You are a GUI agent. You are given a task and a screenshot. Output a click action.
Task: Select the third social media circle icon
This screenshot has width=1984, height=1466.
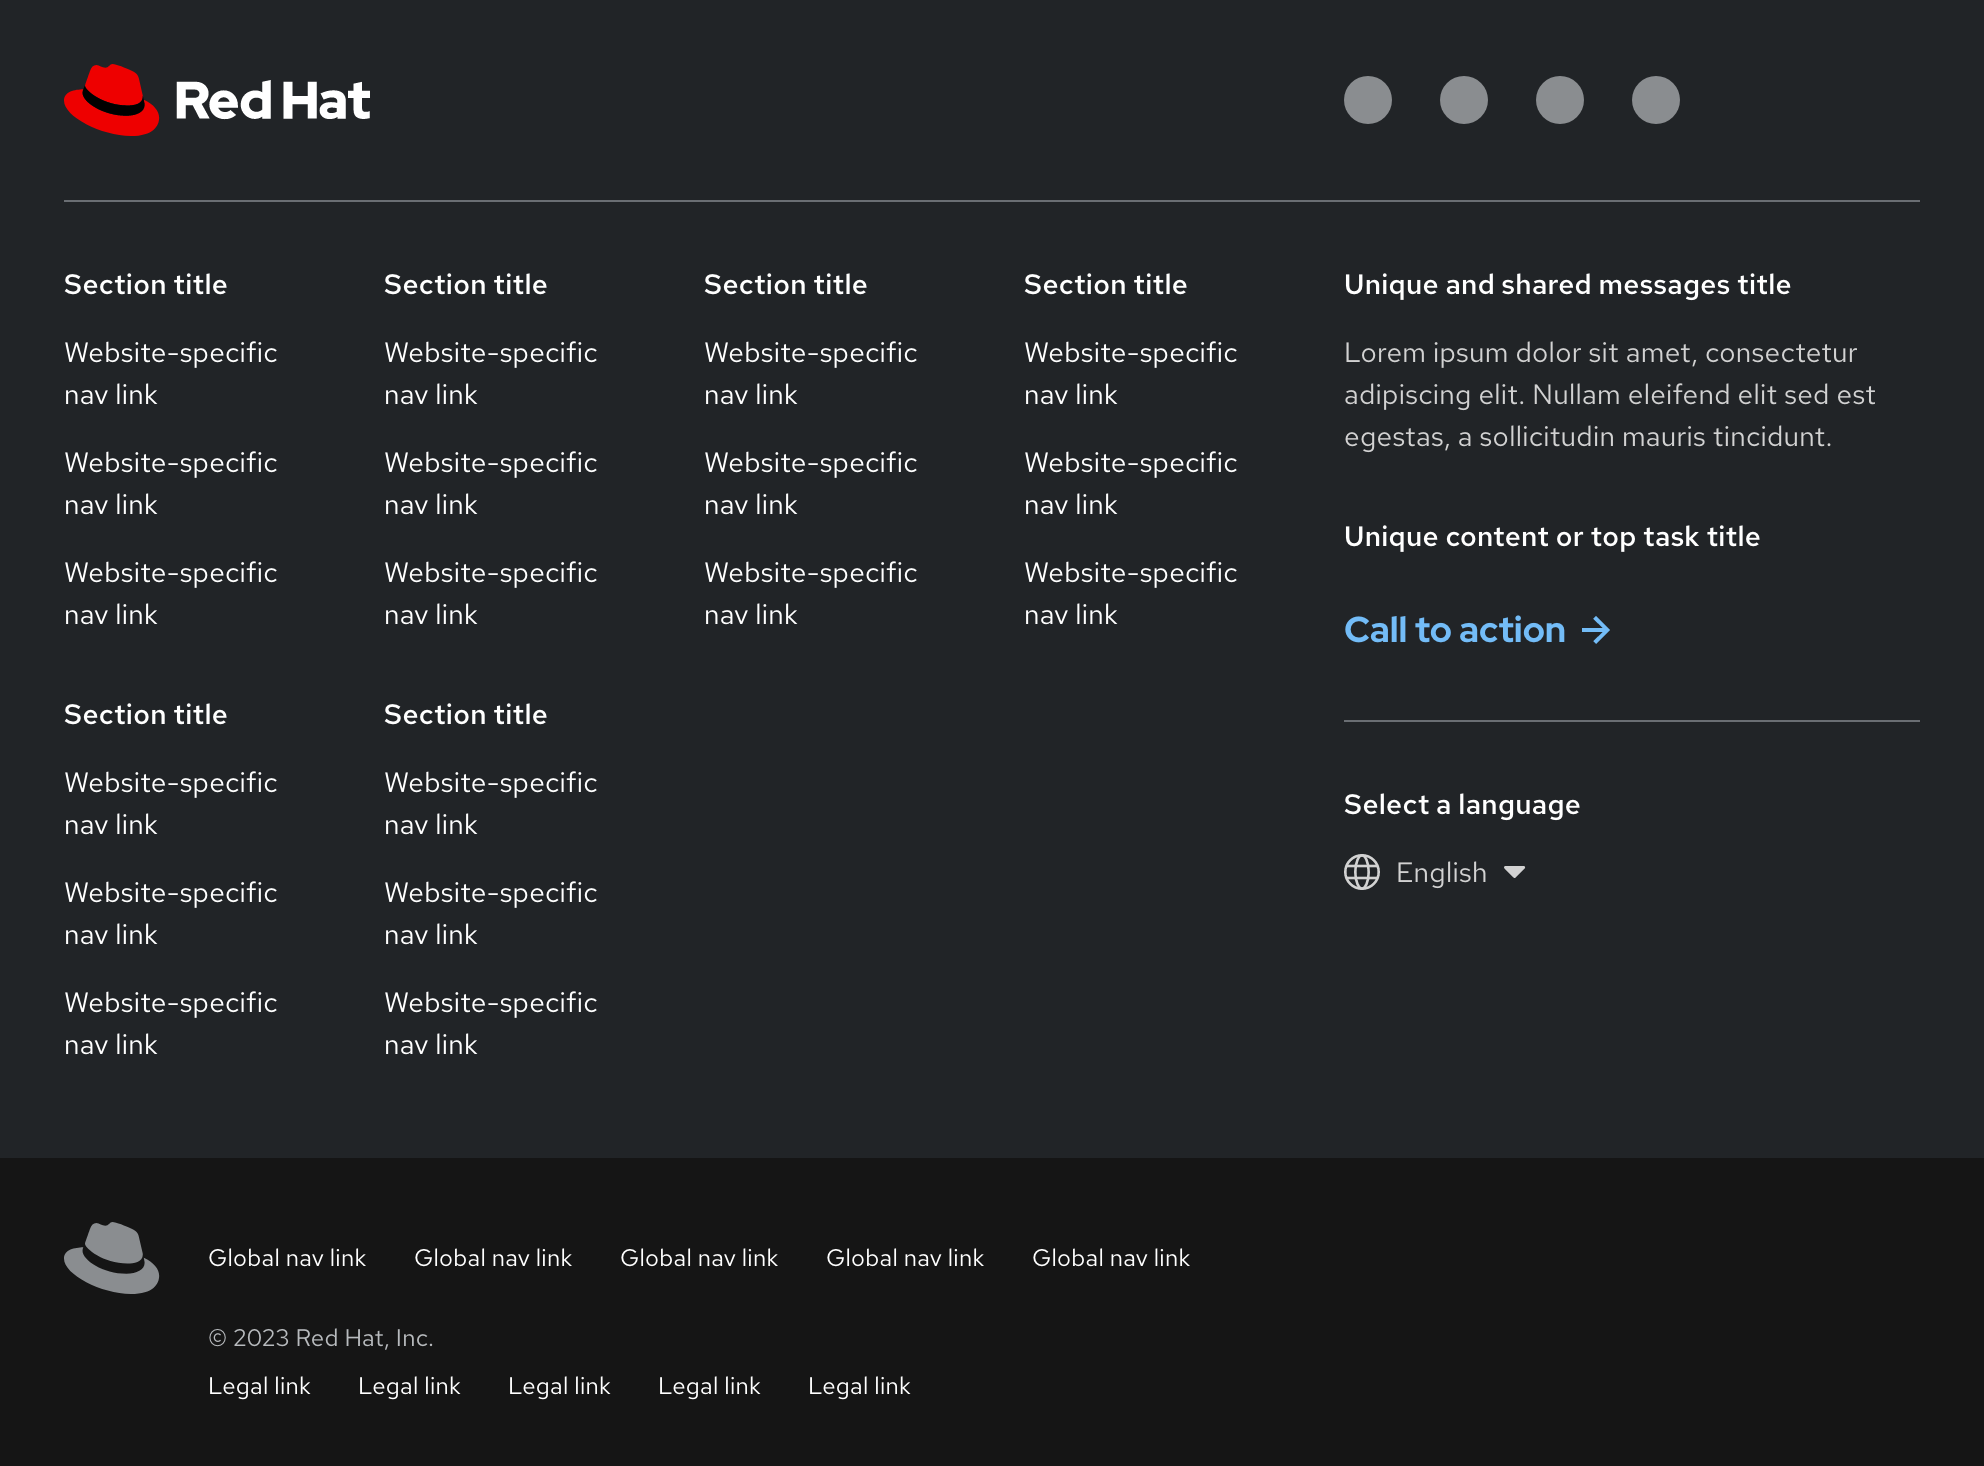pos(1559,99)
